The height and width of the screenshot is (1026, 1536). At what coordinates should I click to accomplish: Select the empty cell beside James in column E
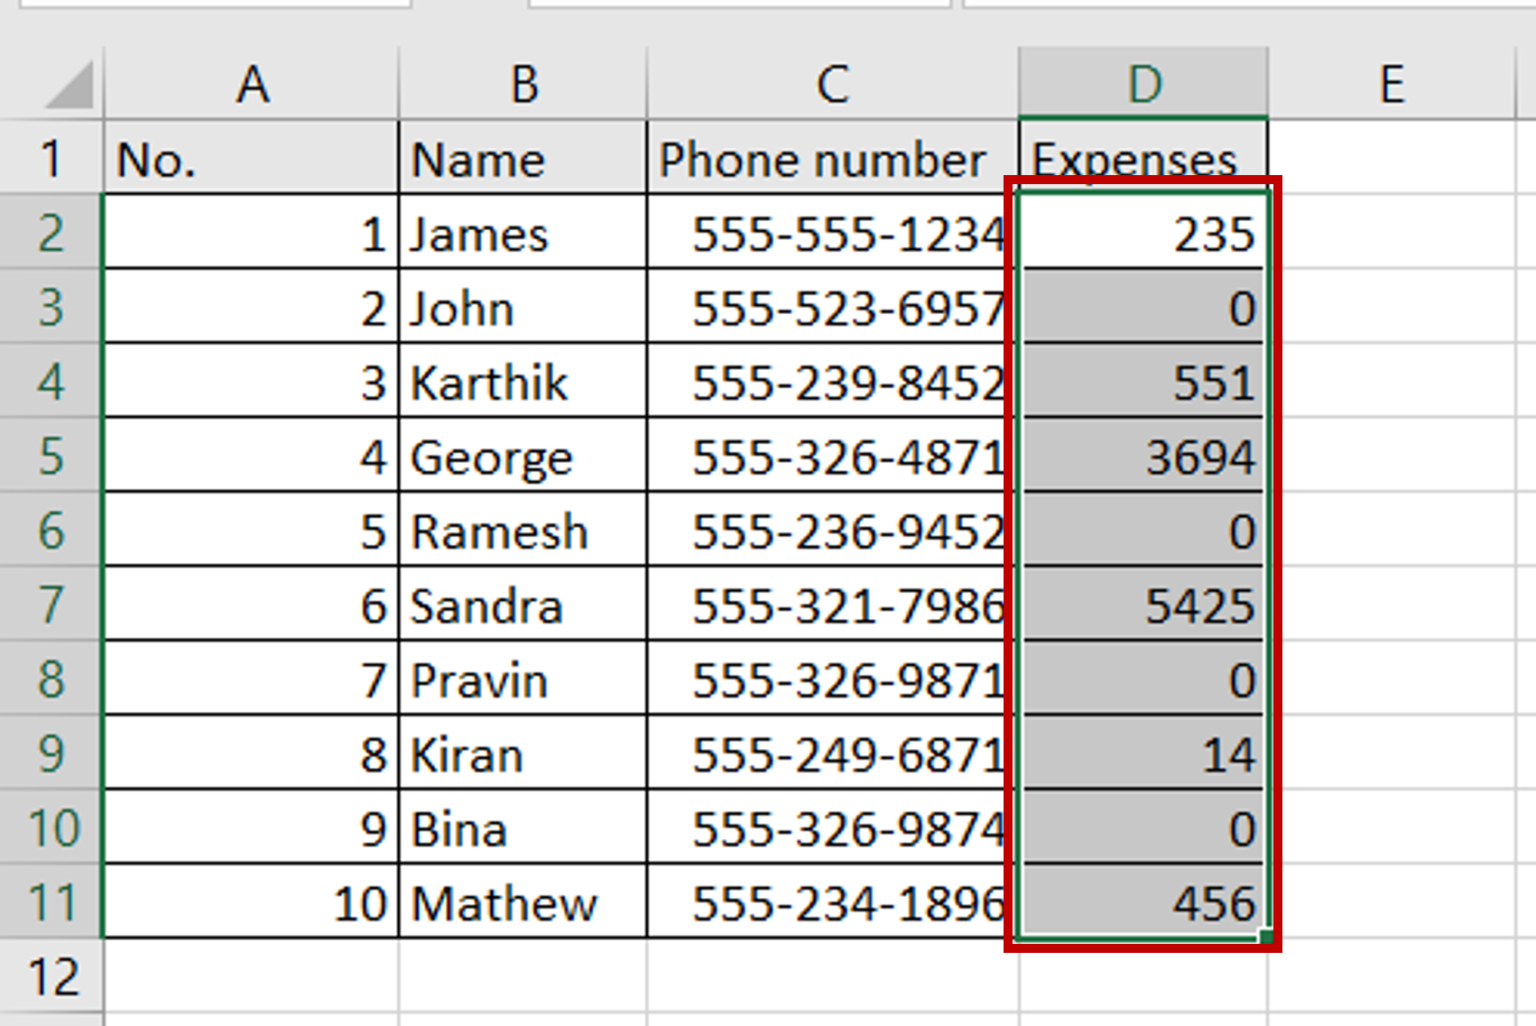1394,233
